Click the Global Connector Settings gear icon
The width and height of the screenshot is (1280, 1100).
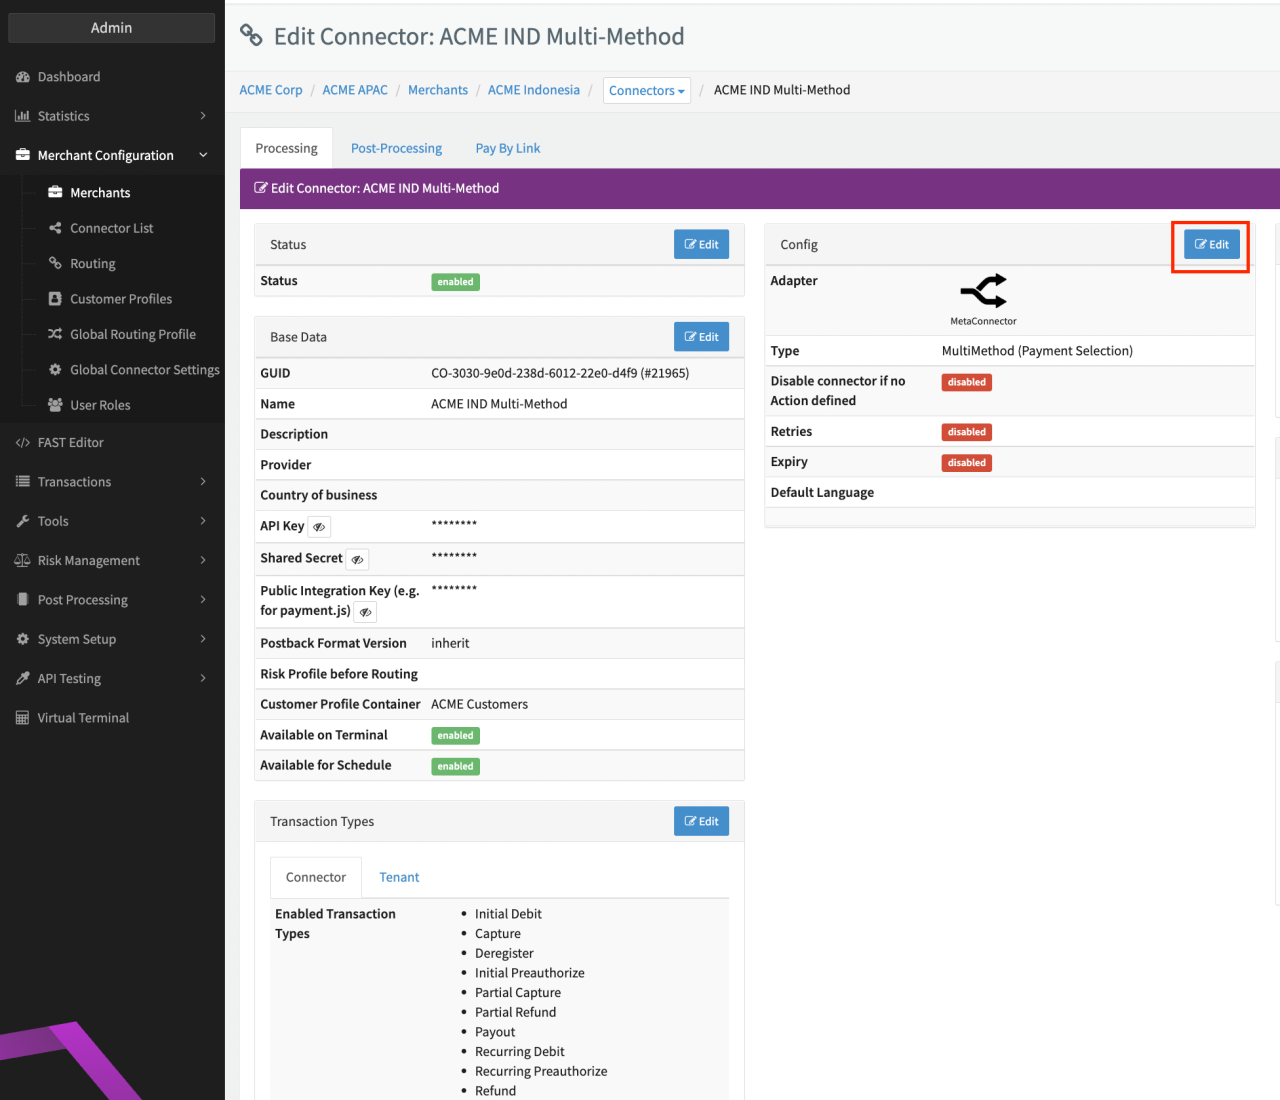coord(55,370)
